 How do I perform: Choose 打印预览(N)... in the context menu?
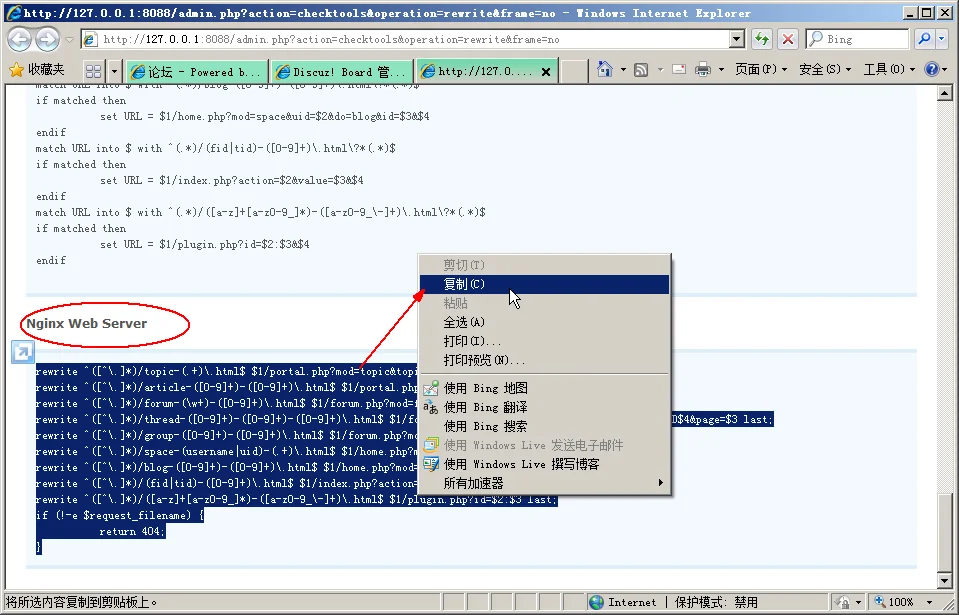click(x=544, y=360)
